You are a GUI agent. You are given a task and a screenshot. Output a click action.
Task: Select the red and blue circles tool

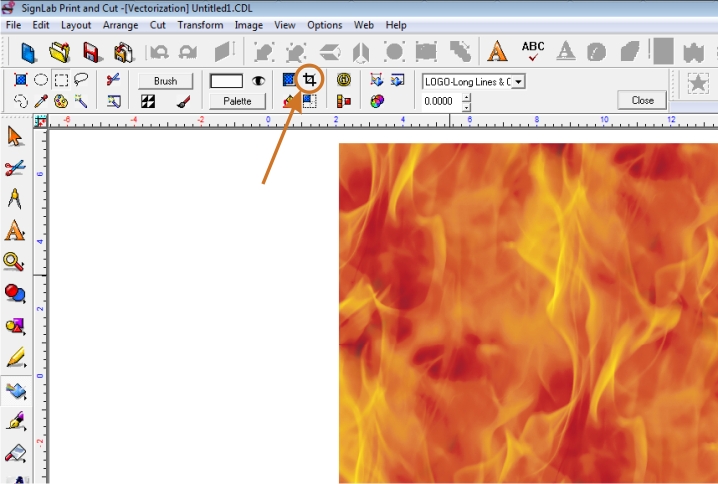click(x=15, y=294)
